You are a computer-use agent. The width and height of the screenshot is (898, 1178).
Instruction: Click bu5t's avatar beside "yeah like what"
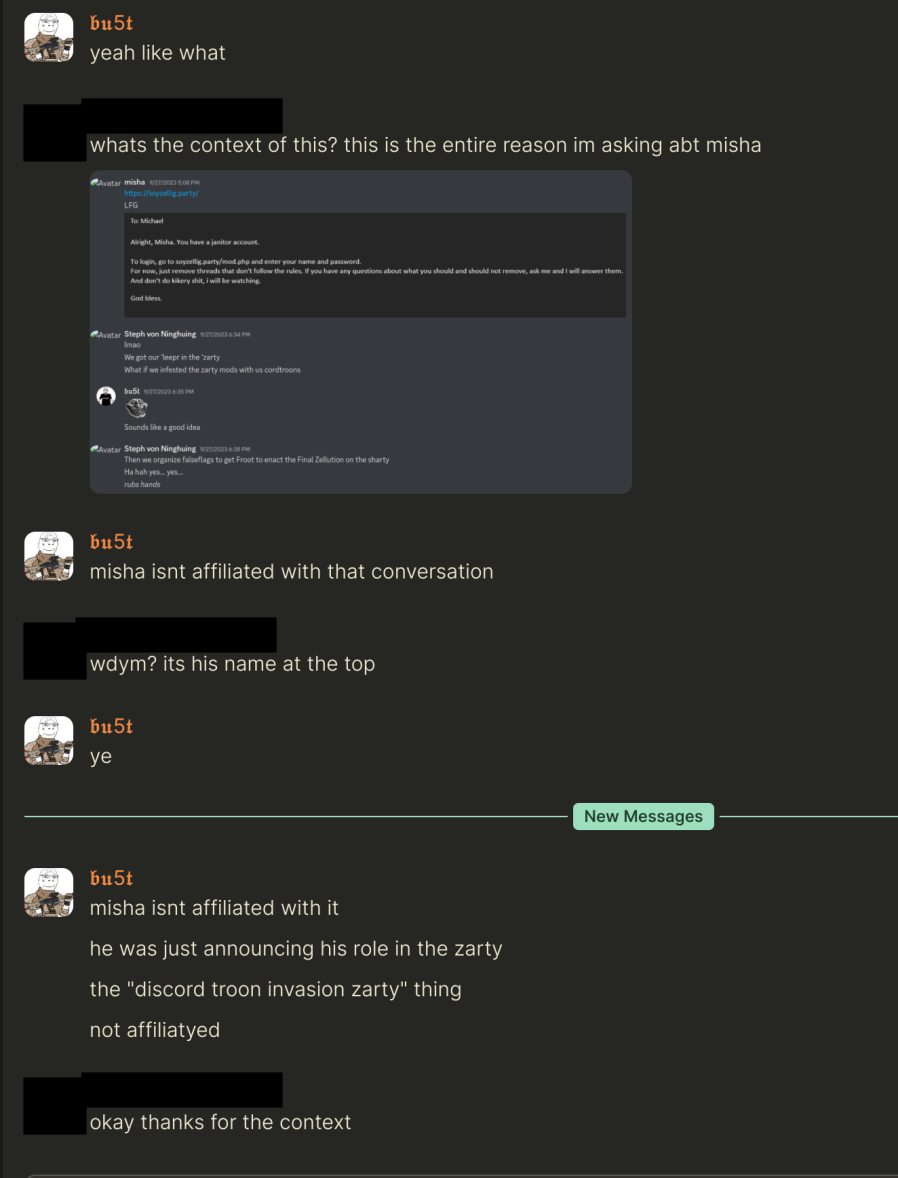point(49,38)
